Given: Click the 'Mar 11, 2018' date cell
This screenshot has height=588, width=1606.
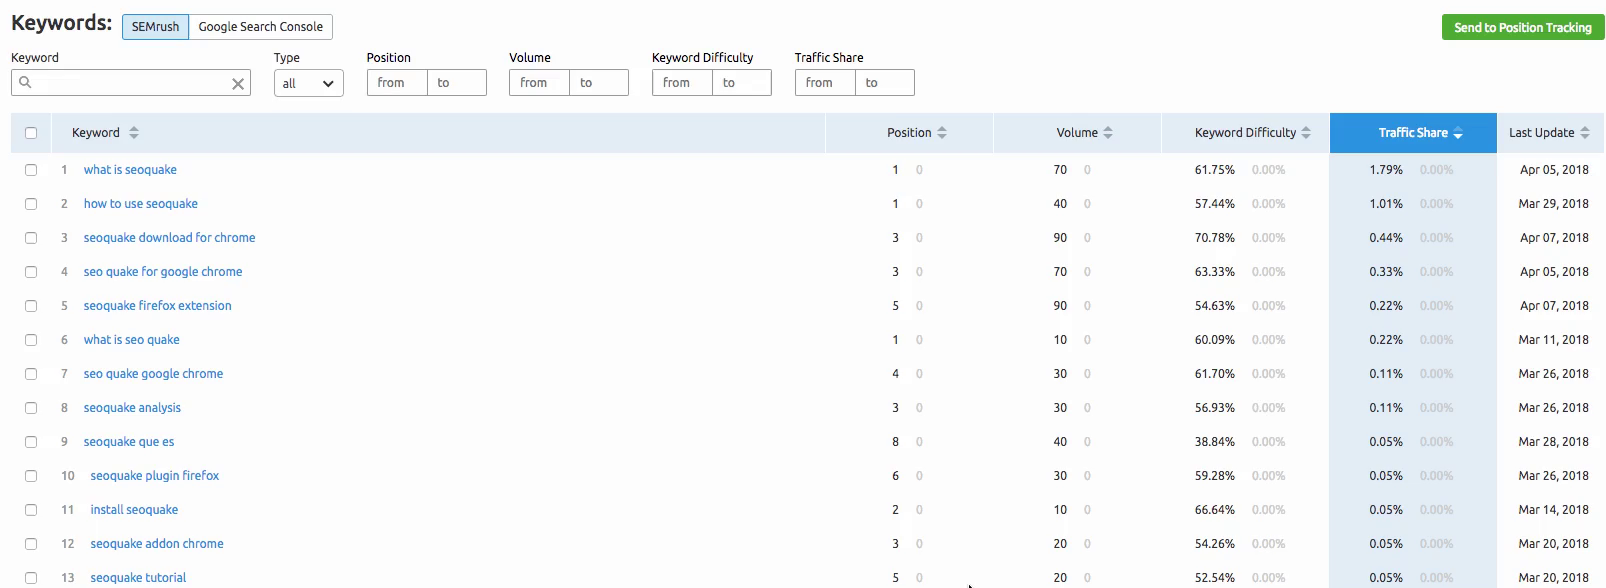Looking at the screenshot, I should click(1553, 340).
